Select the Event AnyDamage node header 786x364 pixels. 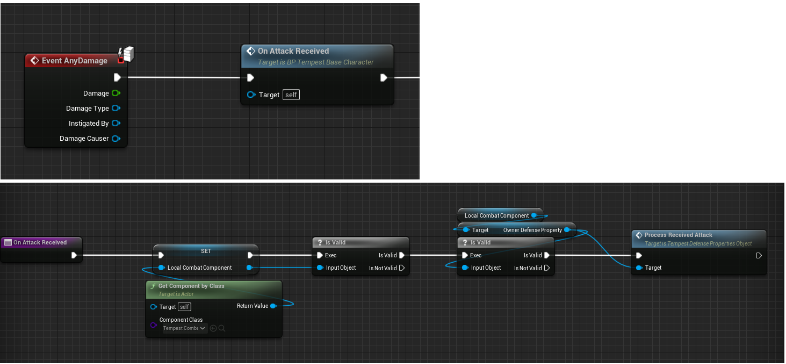[76, 61]
